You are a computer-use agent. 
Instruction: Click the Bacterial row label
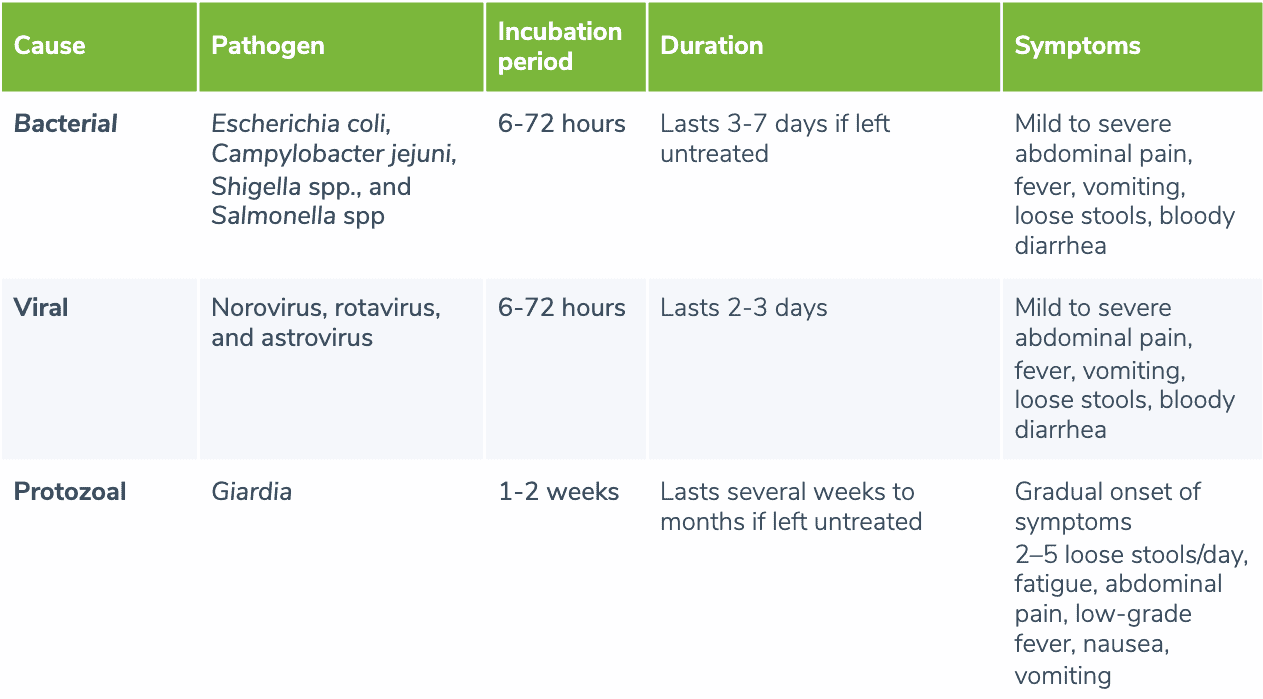(x=66, y=124)
